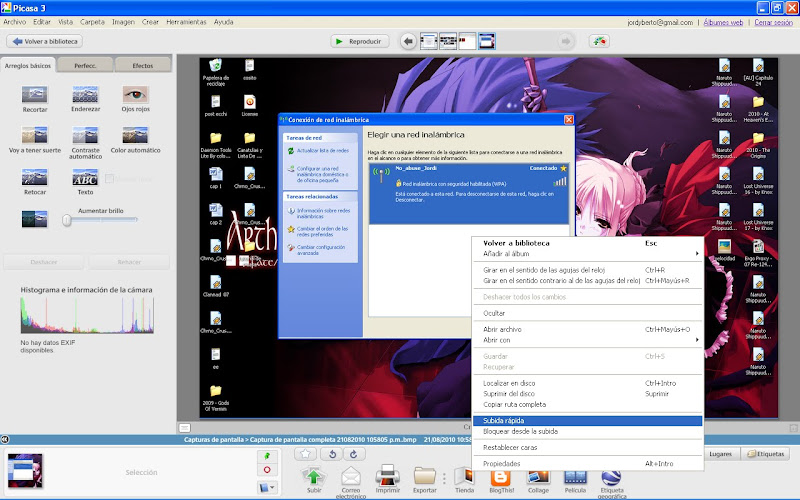
Task: Click the Imprimir printer icon
Action: [388, 476]
